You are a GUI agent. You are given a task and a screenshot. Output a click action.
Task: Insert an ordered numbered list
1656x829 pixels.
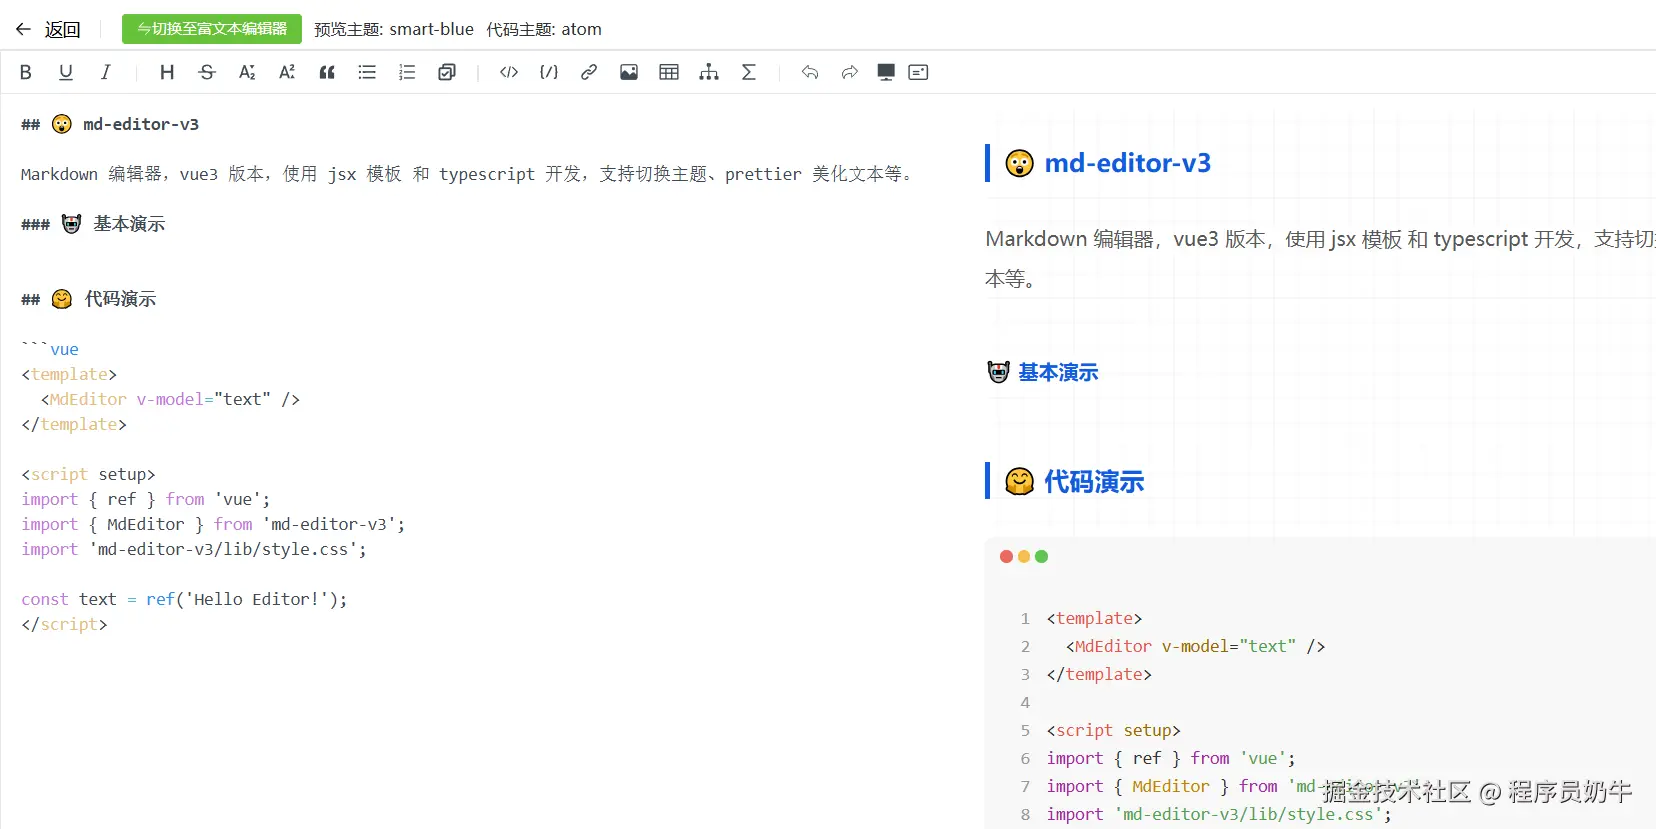pos(407,72)
